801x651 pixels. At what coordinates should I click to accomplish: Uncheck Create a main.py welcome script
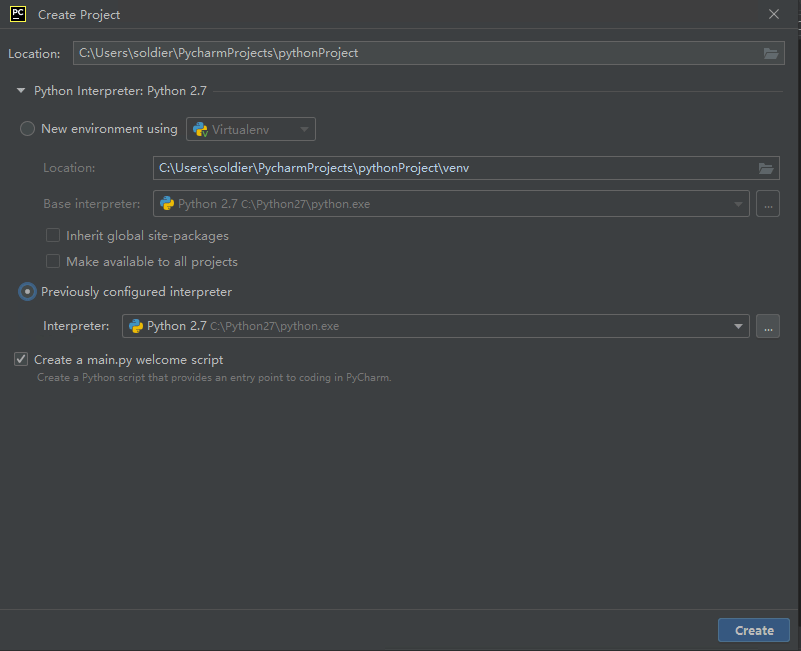21,360
